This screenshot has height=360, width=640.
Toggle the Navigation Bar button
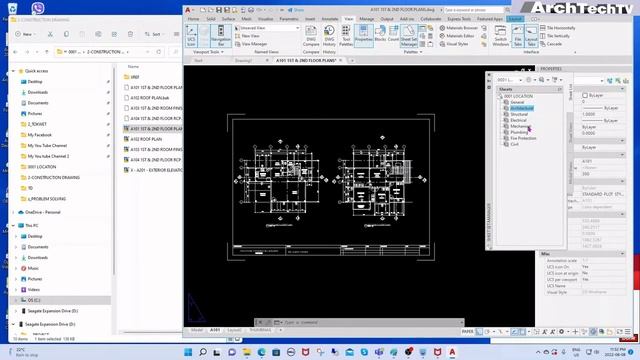point(221,36)
